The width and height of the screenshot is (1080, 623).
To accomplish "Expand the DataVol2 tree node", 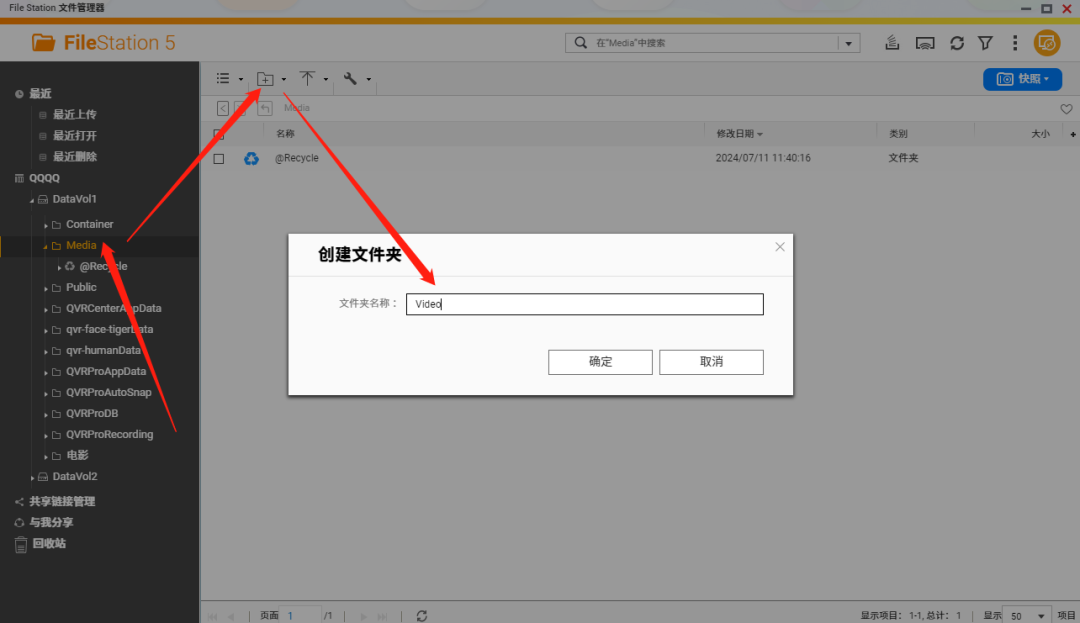I will pos(32,477).
